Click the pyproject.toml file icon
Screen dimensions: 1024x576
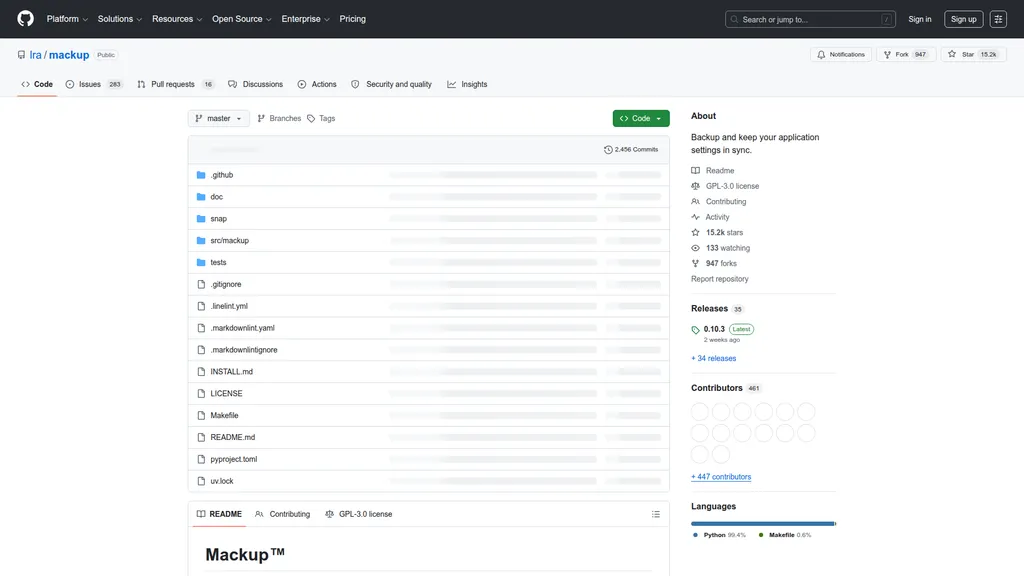point(201,459)
